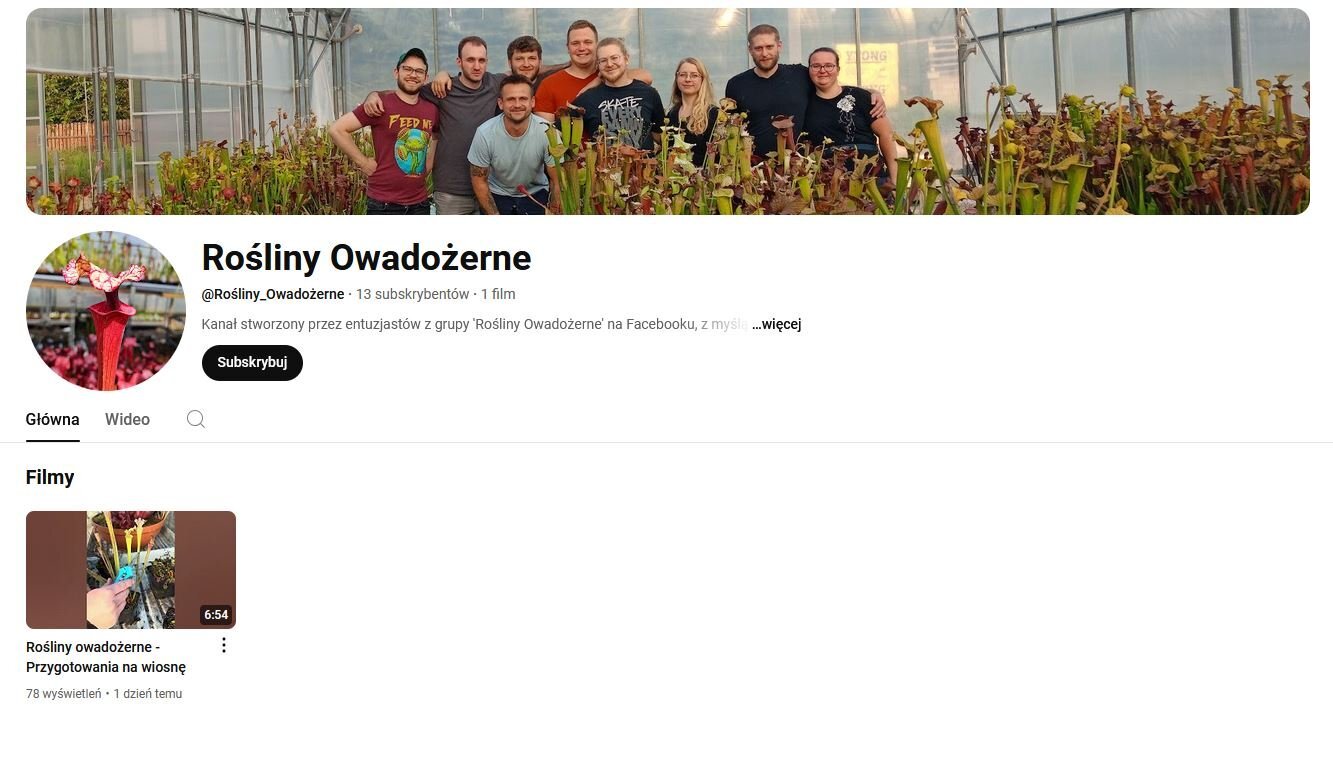
Task: Play the video from its thumbnail
Action: 131,570
